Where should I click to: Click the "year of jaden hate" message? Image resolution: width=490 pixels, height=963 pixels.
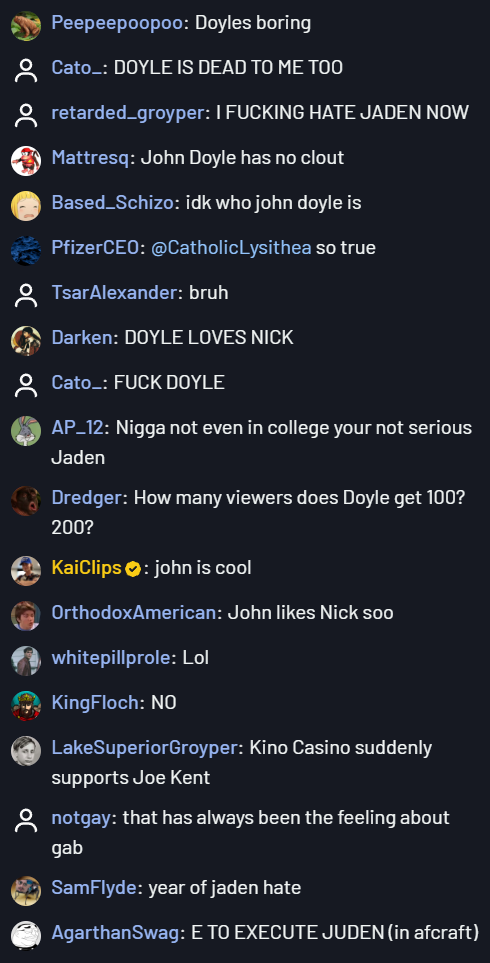point(225,887)
